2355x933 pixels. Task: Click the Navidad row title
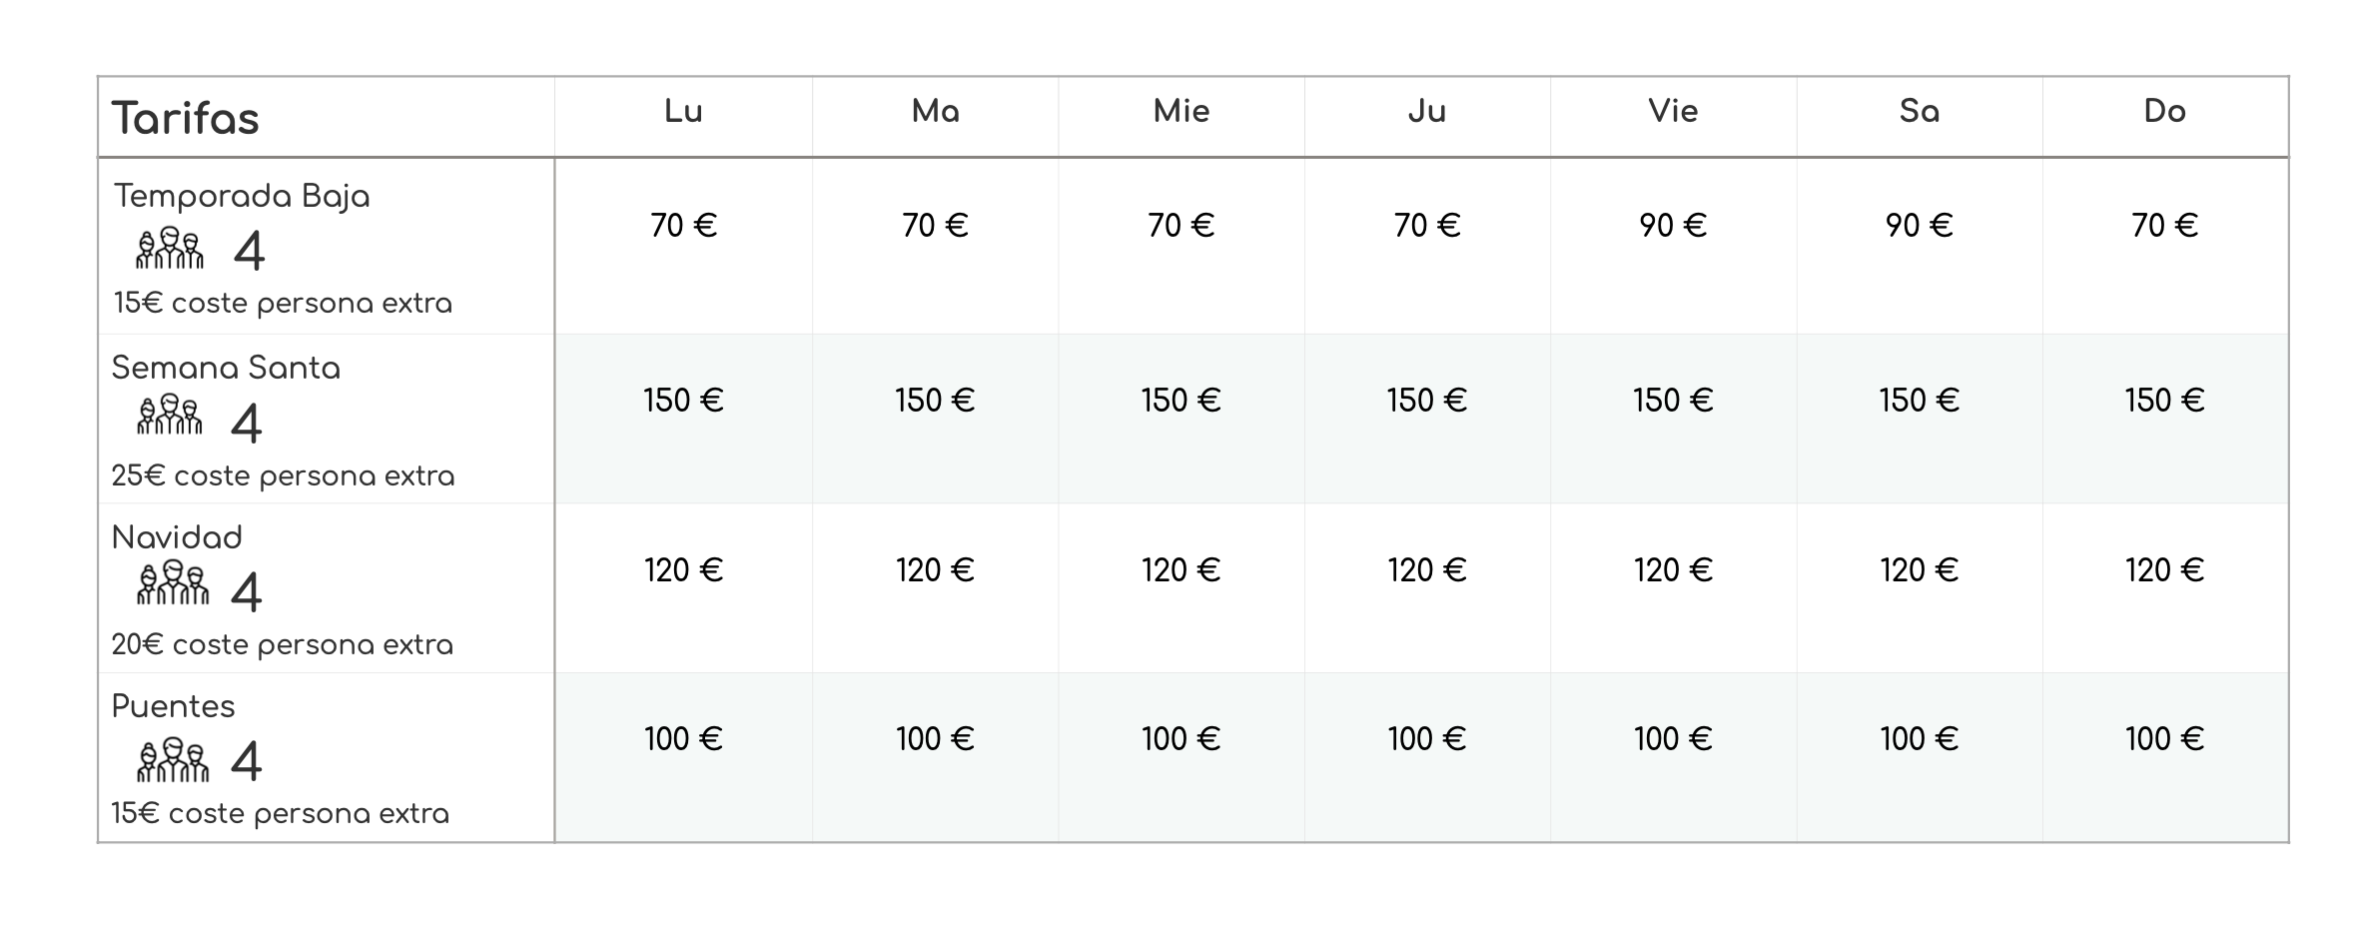[177, 538]
